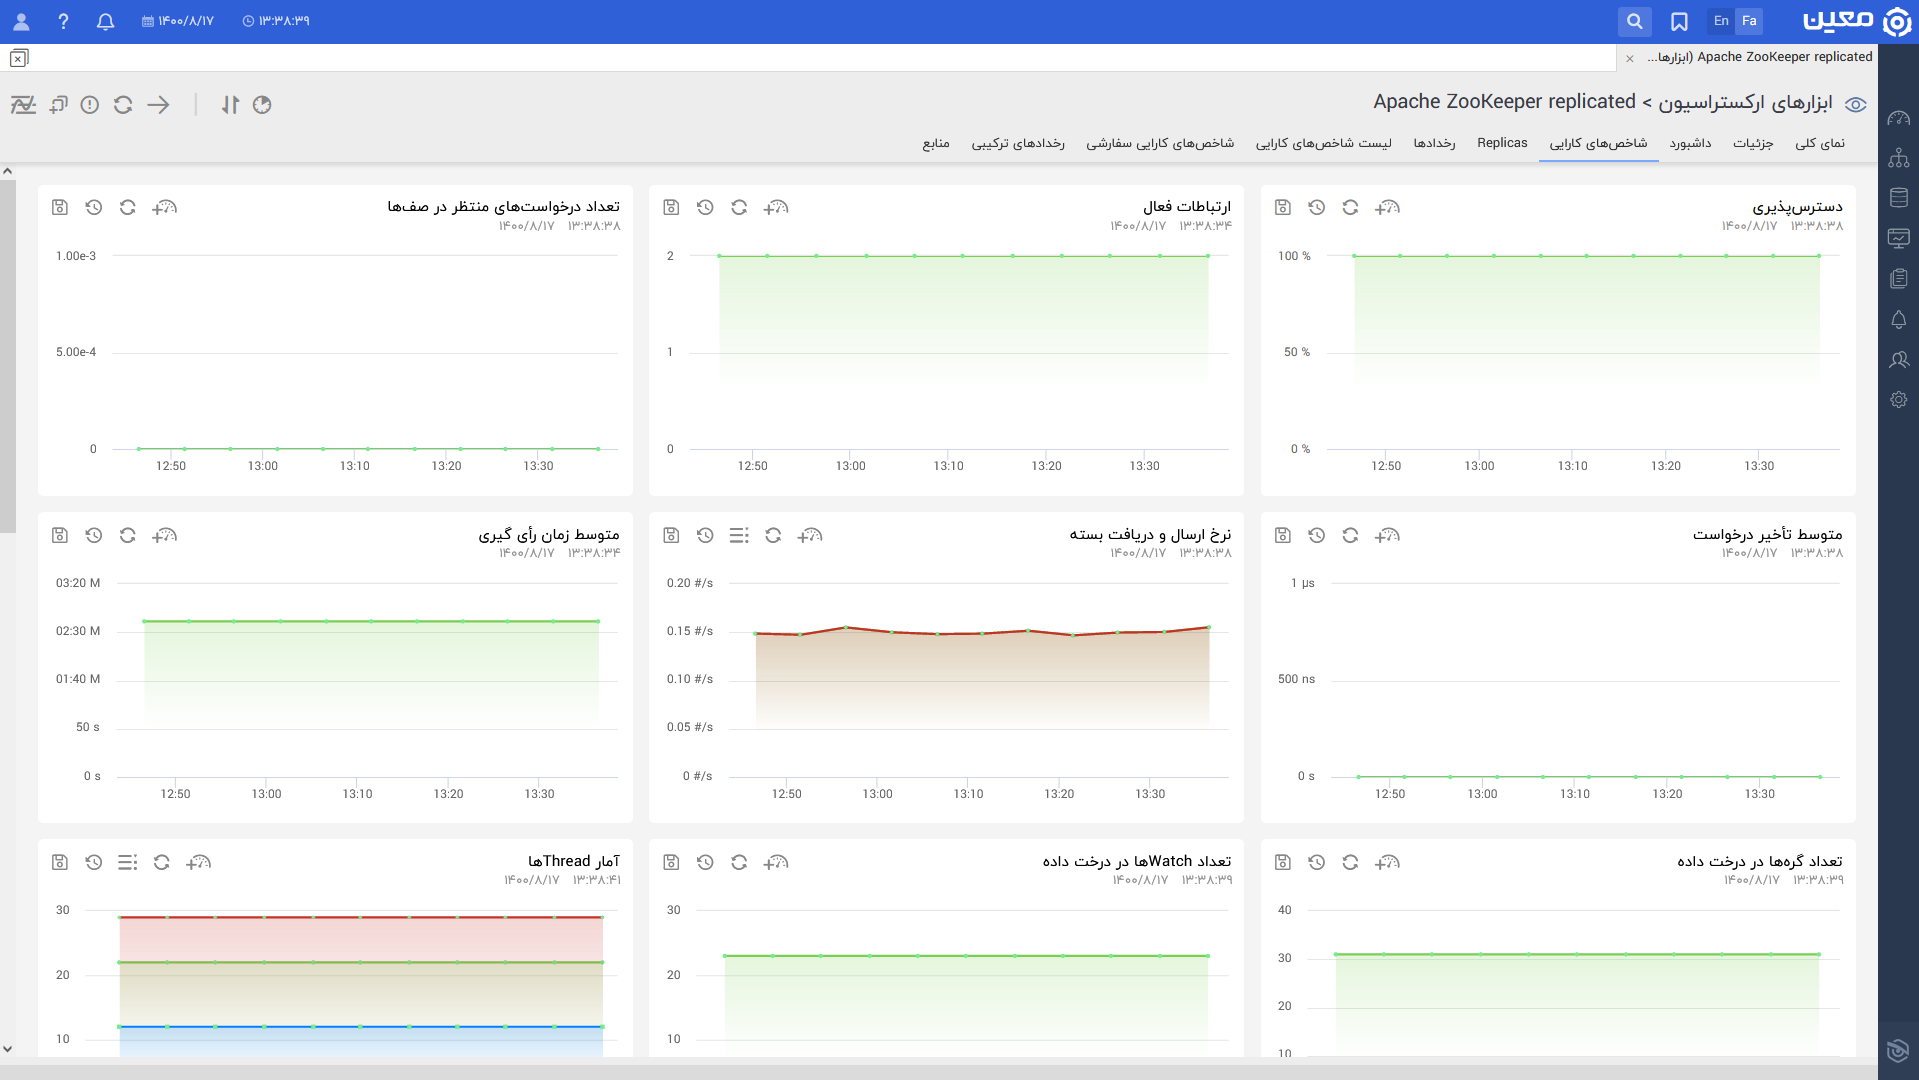Open the bookmarks icon in top bar
1919x1080 pixels.
[x=1679, y=21]
